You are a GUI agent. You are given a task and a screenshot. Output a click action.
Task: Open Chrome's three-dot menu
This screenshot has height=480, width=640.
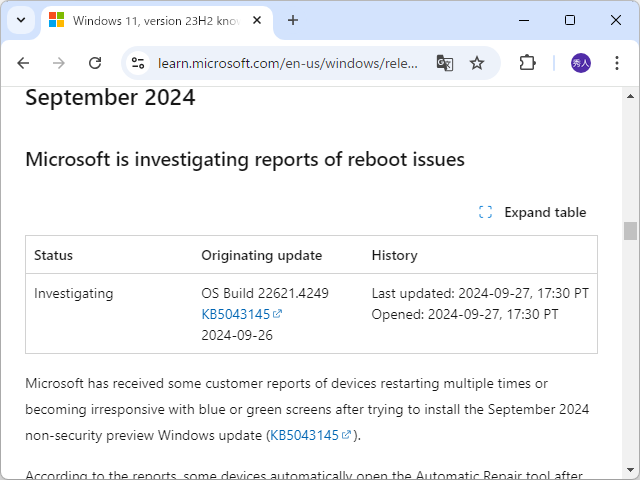(617, 63)
